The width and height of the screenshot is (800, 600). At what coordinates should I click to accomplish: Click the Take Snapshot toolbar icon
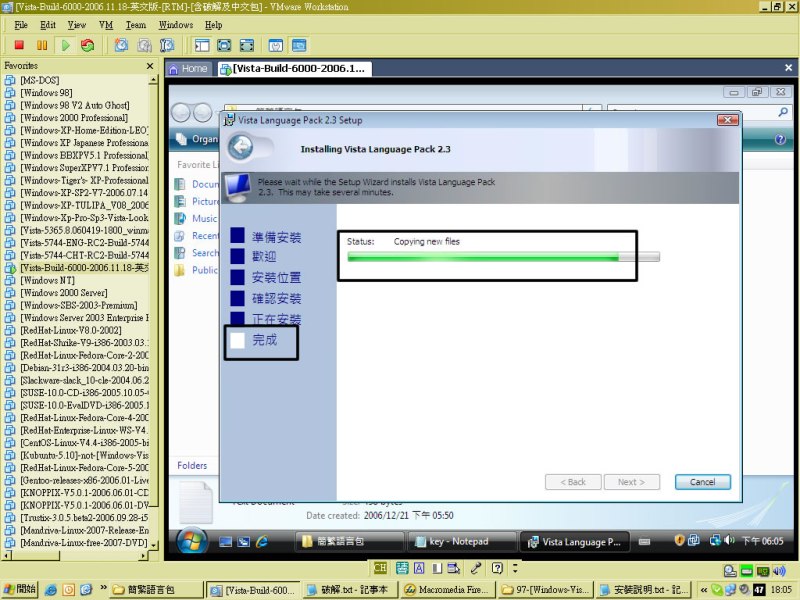point(121,45)
